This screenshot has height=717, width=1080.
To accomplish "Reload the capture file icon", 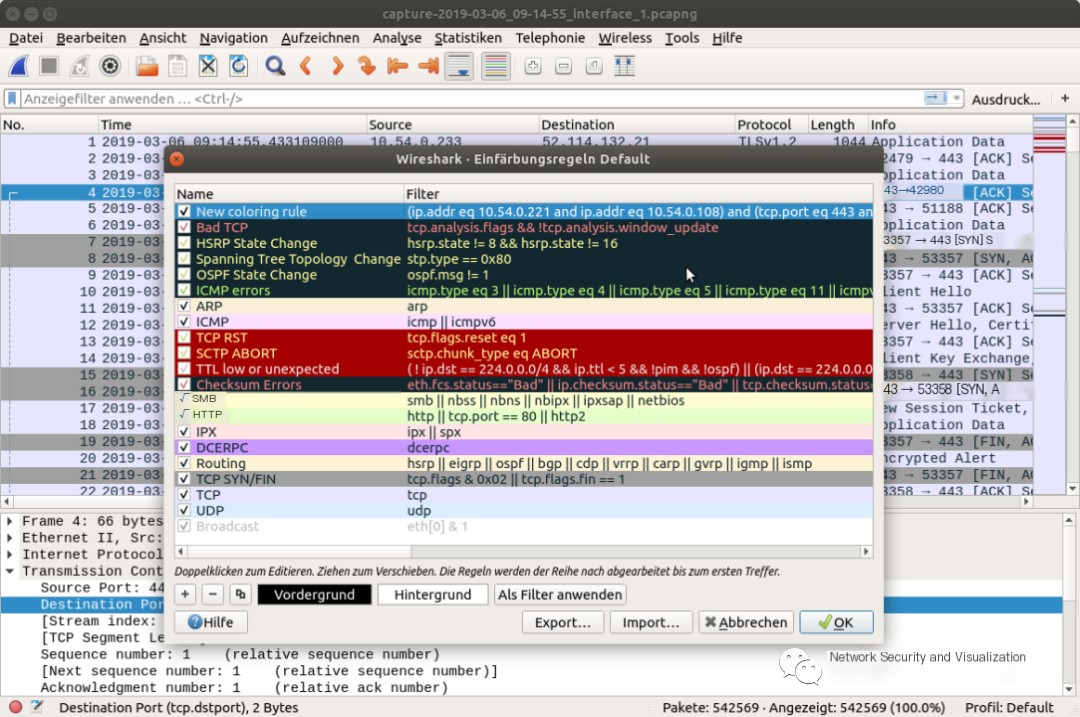I will click(238, 66).
